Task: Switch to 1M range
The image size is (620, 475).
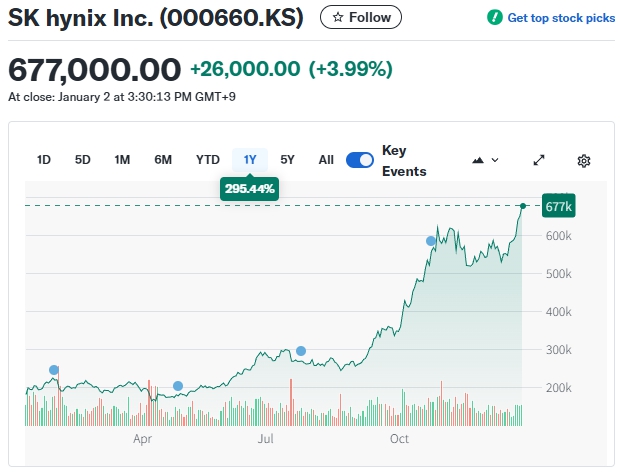Action: pyautogui.click(x=122, y=160)
